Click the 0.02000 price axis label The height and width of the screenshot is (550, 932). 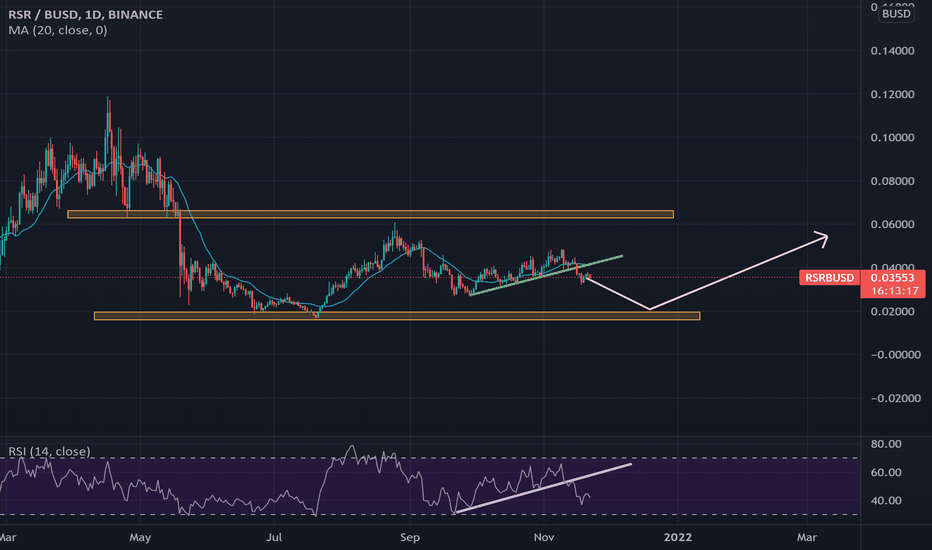click(x=892, y=312)
